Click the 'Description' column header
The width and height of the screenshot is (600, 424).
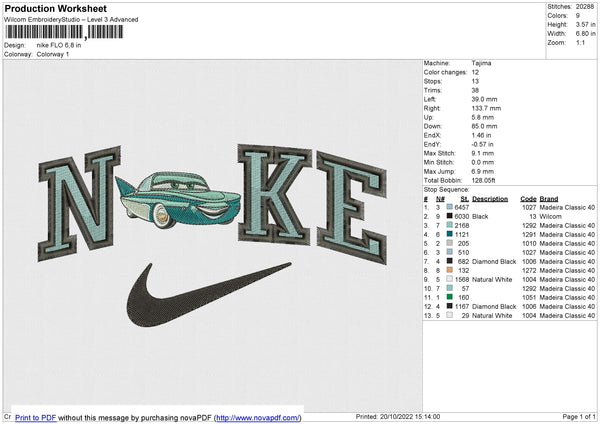click(490, 199)
